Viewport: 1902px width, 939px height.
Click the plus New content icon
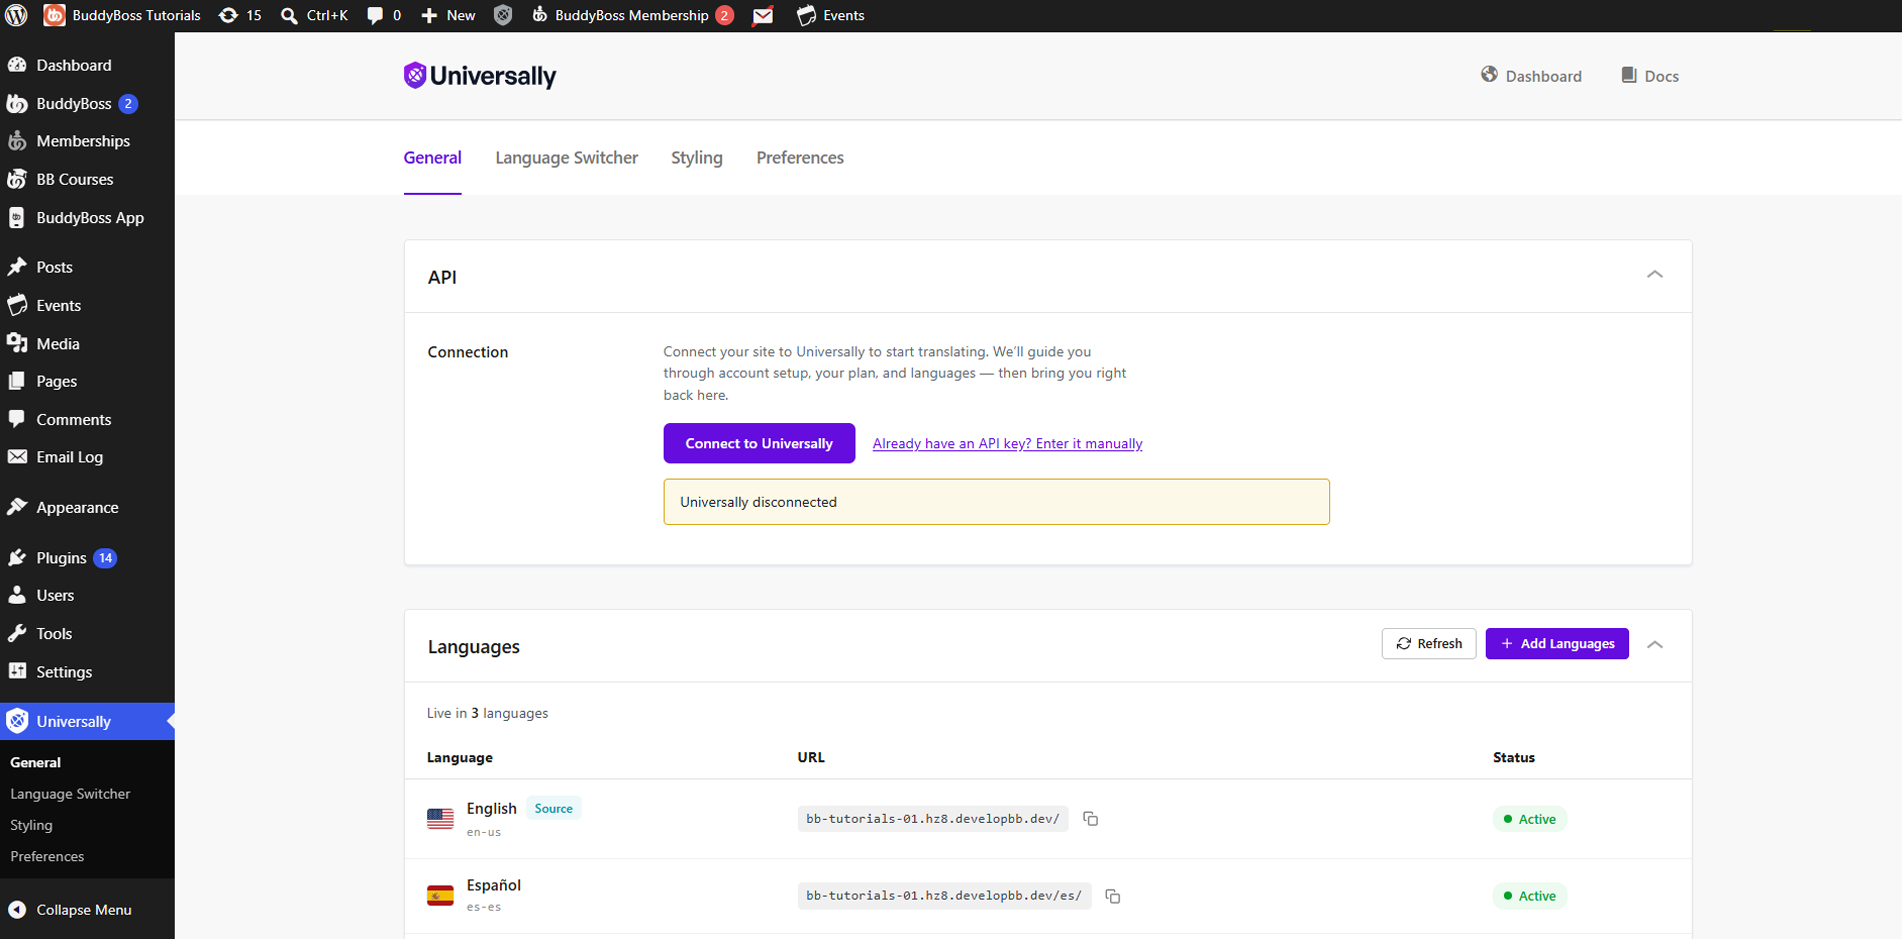tap(429, 15)
